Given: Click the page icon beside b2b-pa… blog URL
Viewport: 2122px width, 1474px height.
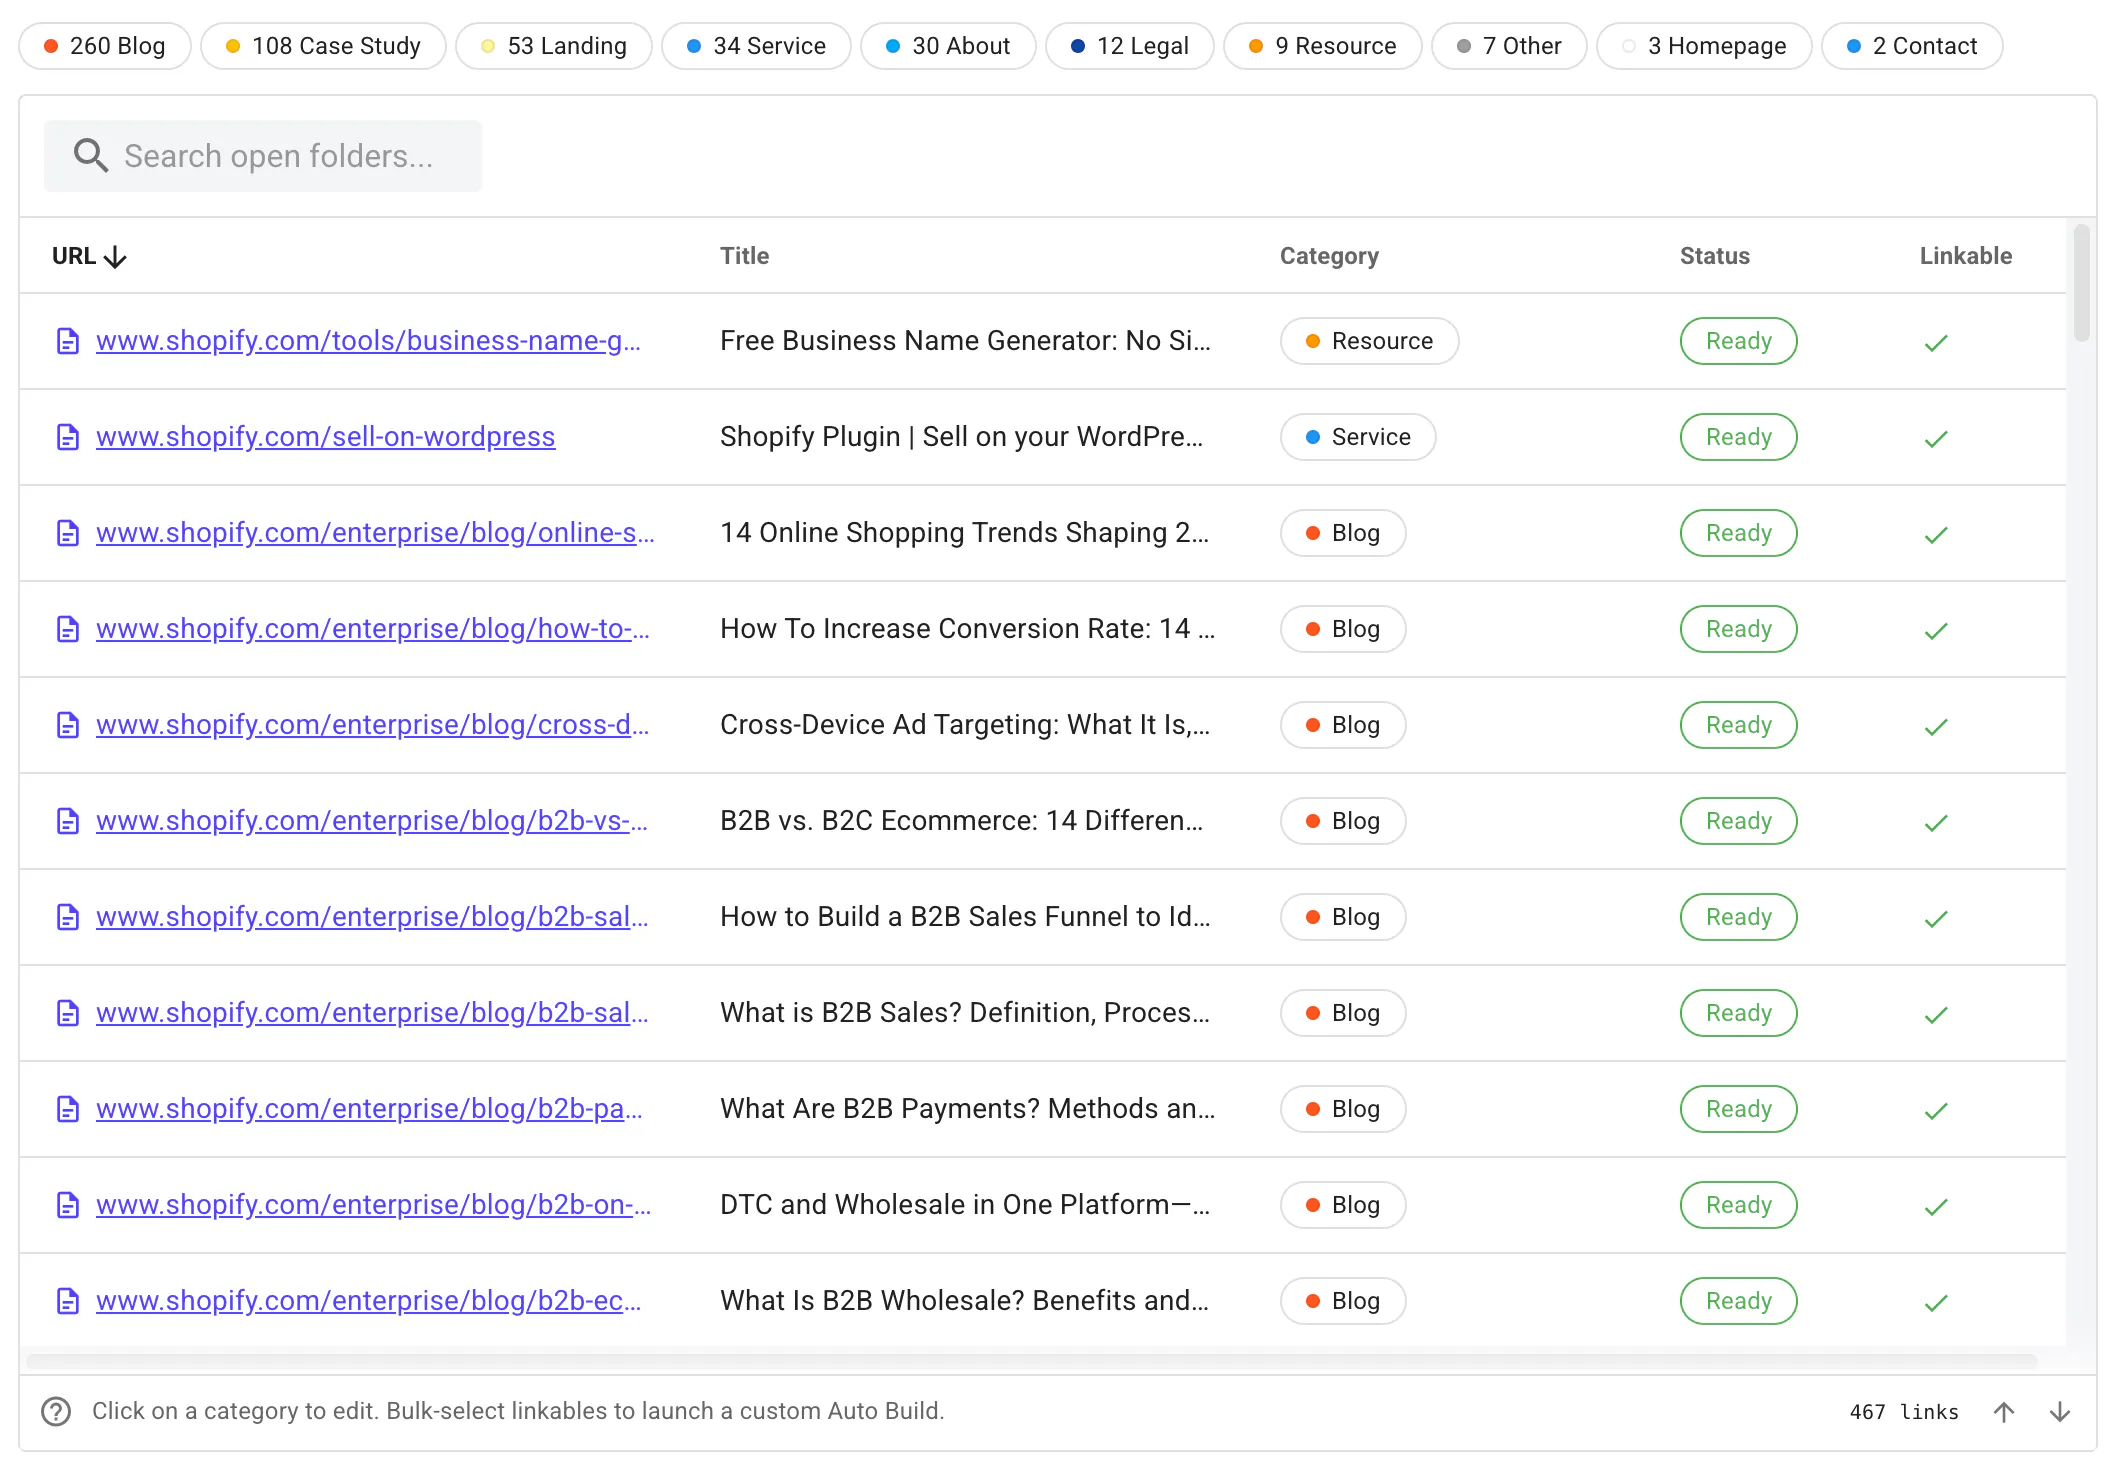Looking at the screenshot, I should [x=68, y=1109].
